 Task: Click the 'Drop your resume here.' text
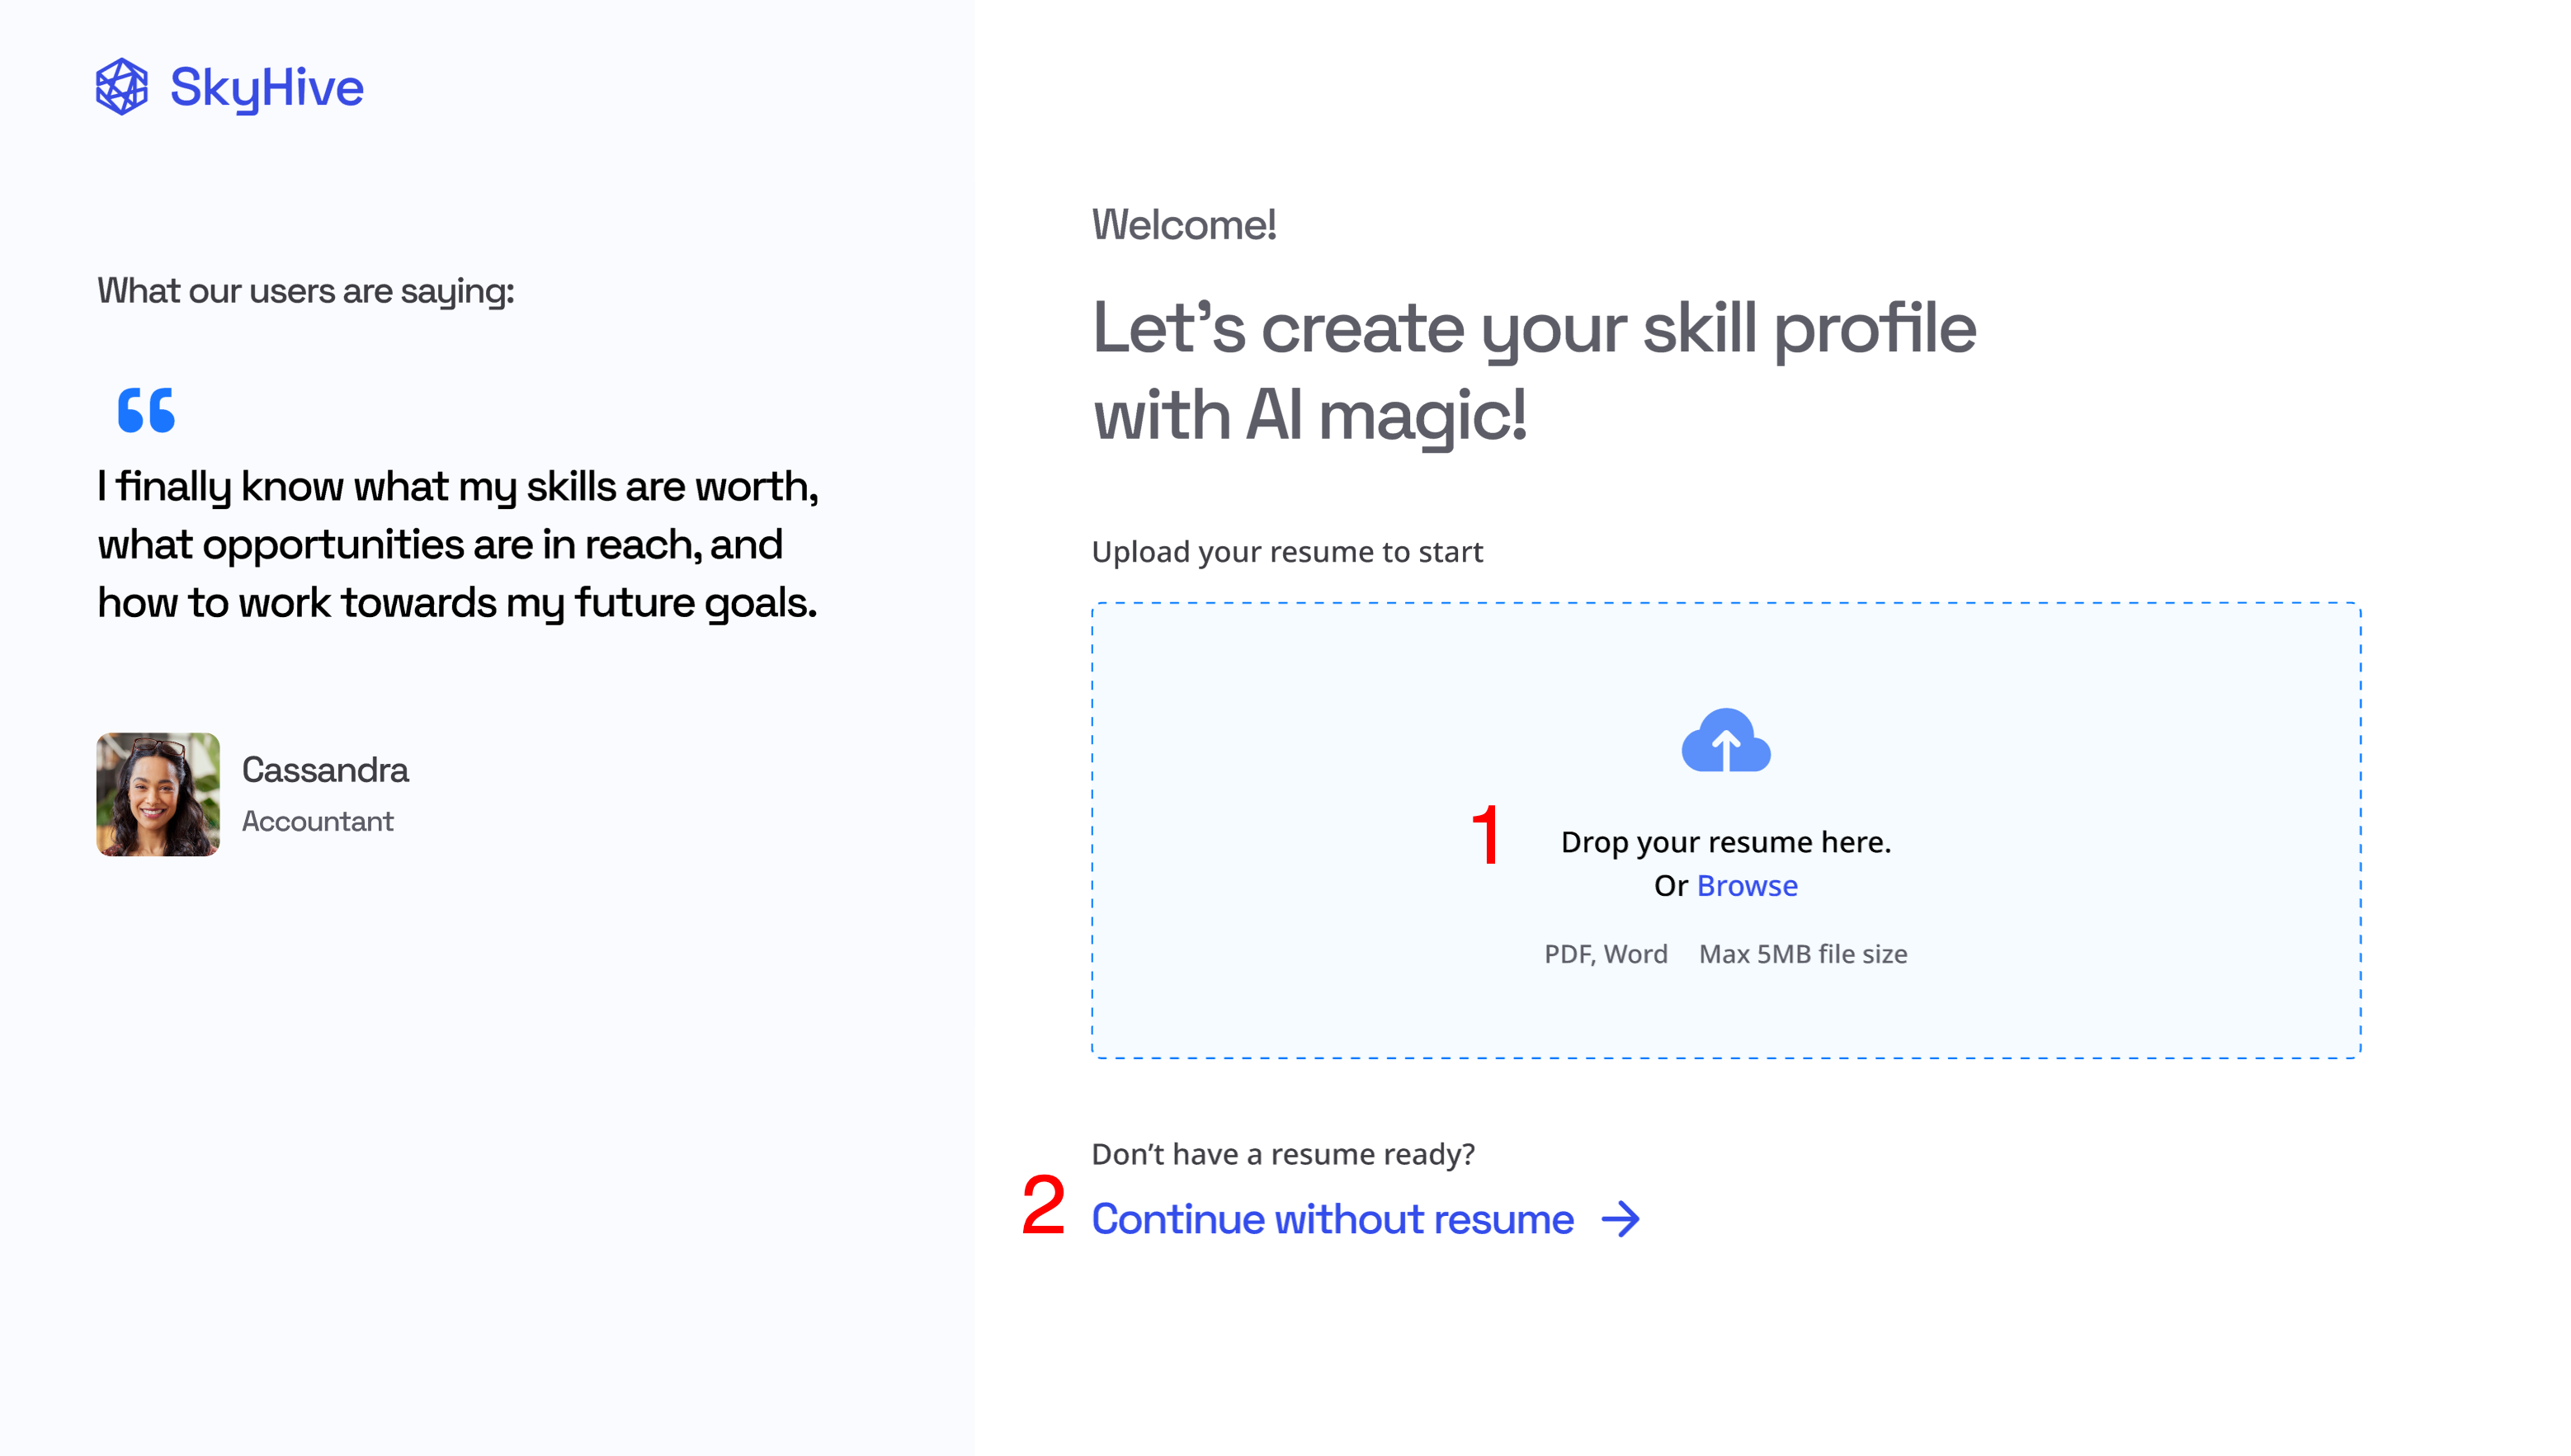coord(1725,842)
